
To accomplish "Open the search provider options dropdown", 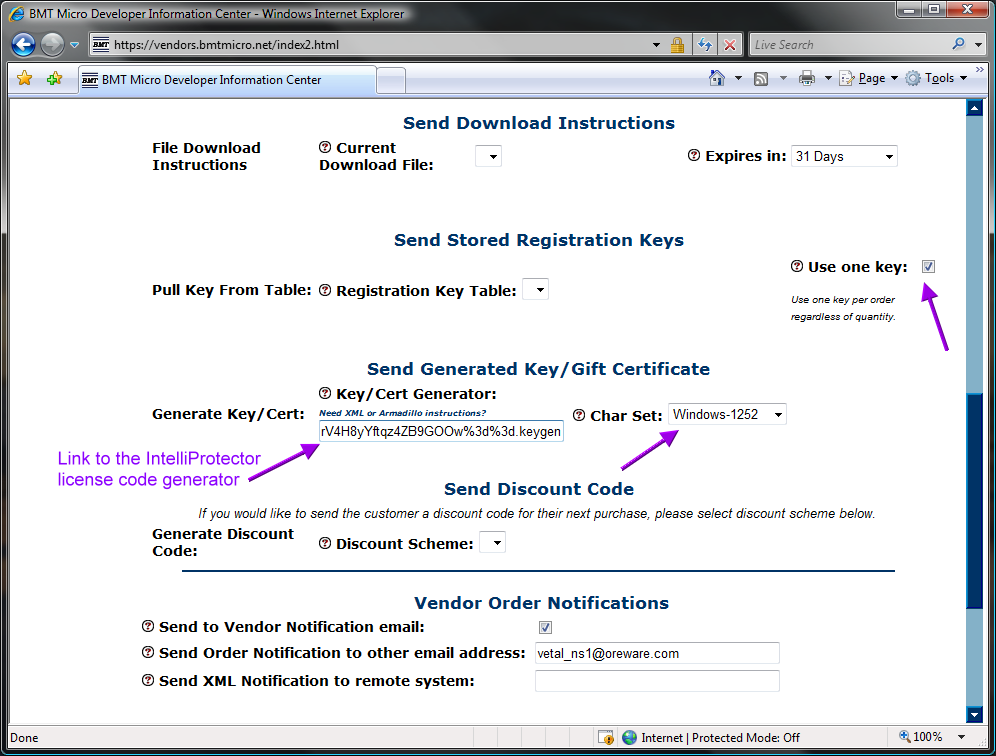I will point(978,45).
